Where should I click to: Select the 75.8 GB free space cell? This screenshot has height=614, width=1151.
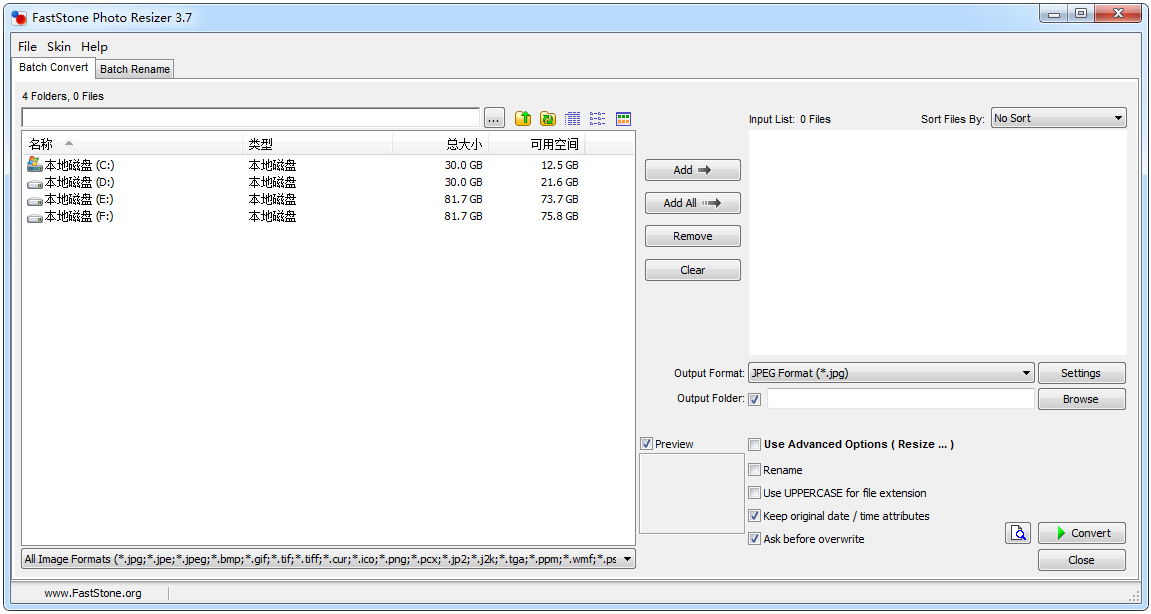(559, 217)
